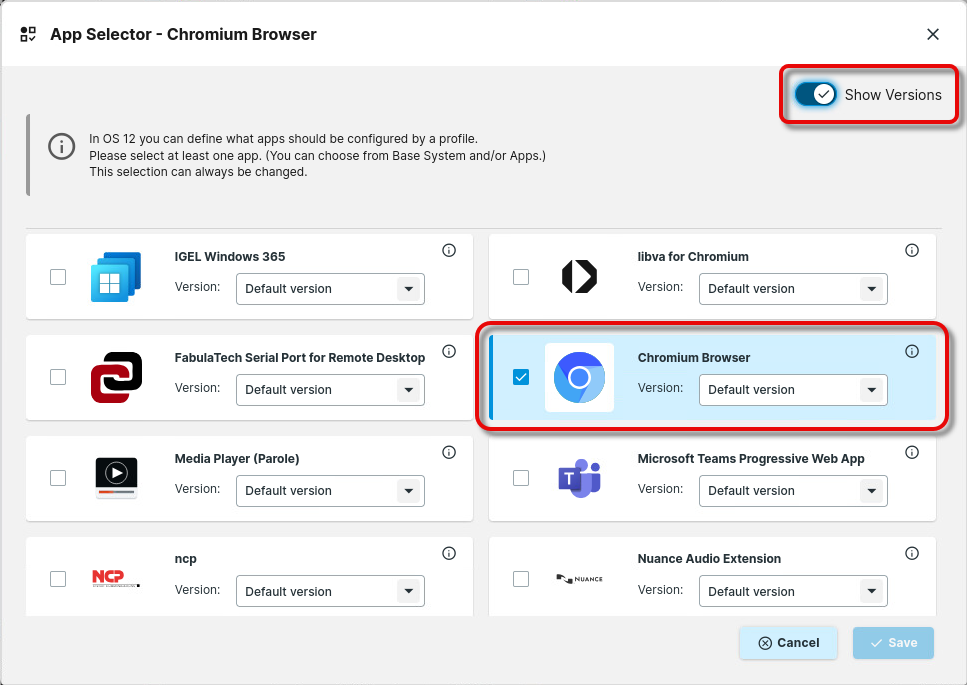Show info for IGEL Windows 365
Viewport: 967px width, 685px height.
coord(449,250)
